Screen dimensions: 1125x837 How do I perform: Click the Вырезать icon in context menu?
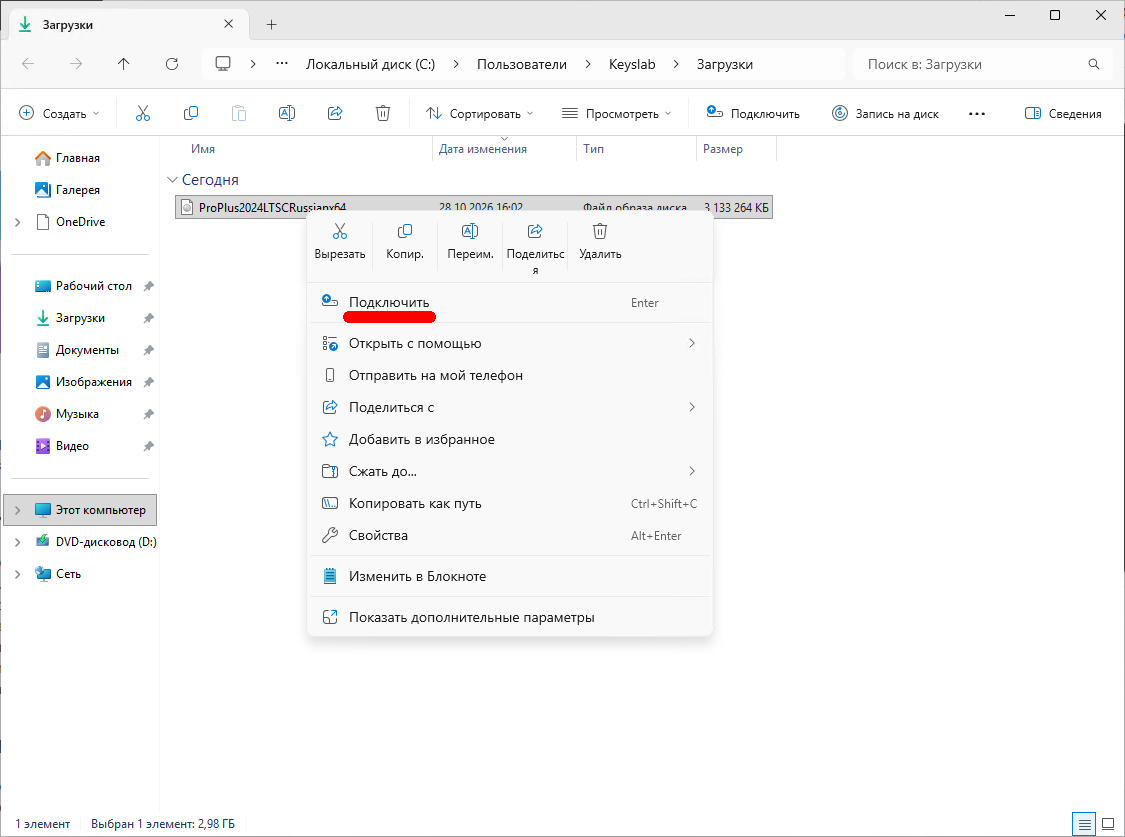coord(340,231)
